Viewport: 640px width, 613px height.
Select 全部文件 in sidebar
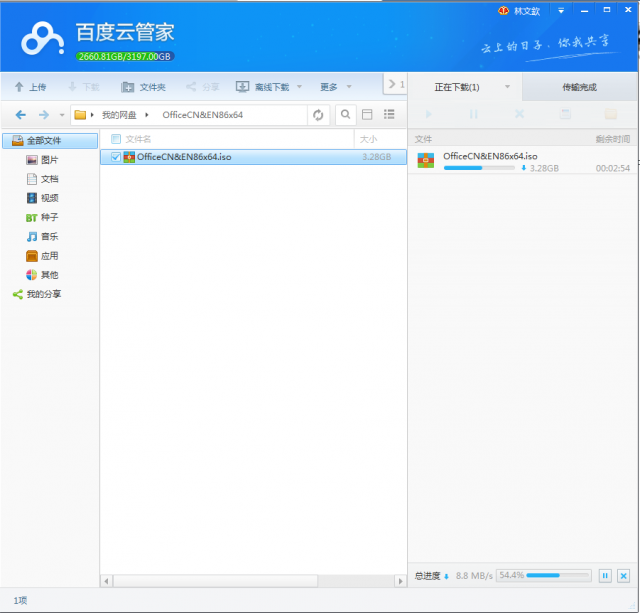coord(50,141)
